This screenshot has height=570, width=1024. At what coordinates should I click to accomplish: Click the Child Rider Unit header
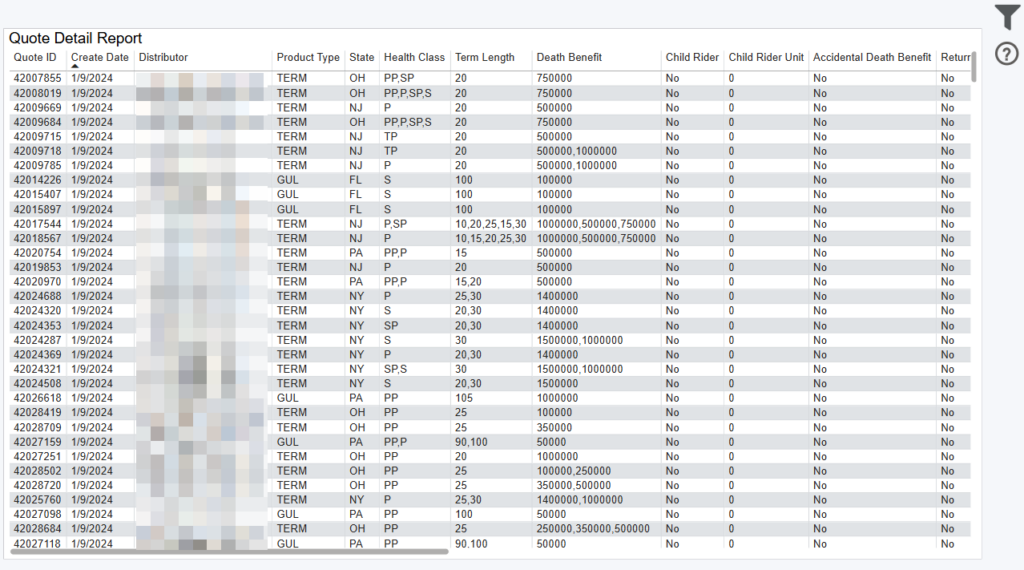pyautogui.click(x=766, y=57)
